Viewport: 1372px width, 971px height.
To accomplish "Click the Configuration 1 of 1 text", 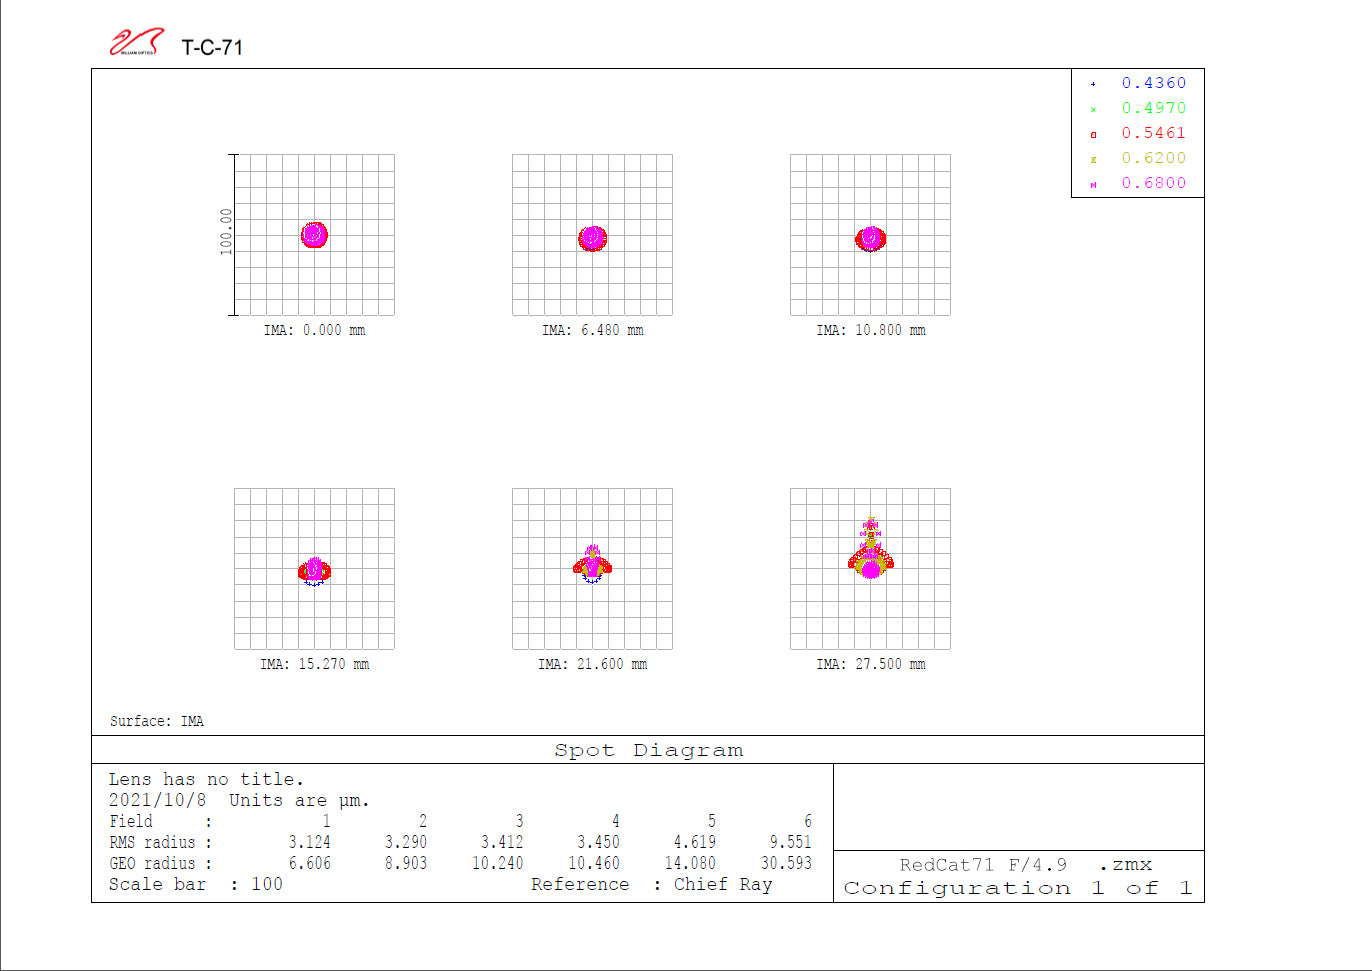I will (1018, 888).
